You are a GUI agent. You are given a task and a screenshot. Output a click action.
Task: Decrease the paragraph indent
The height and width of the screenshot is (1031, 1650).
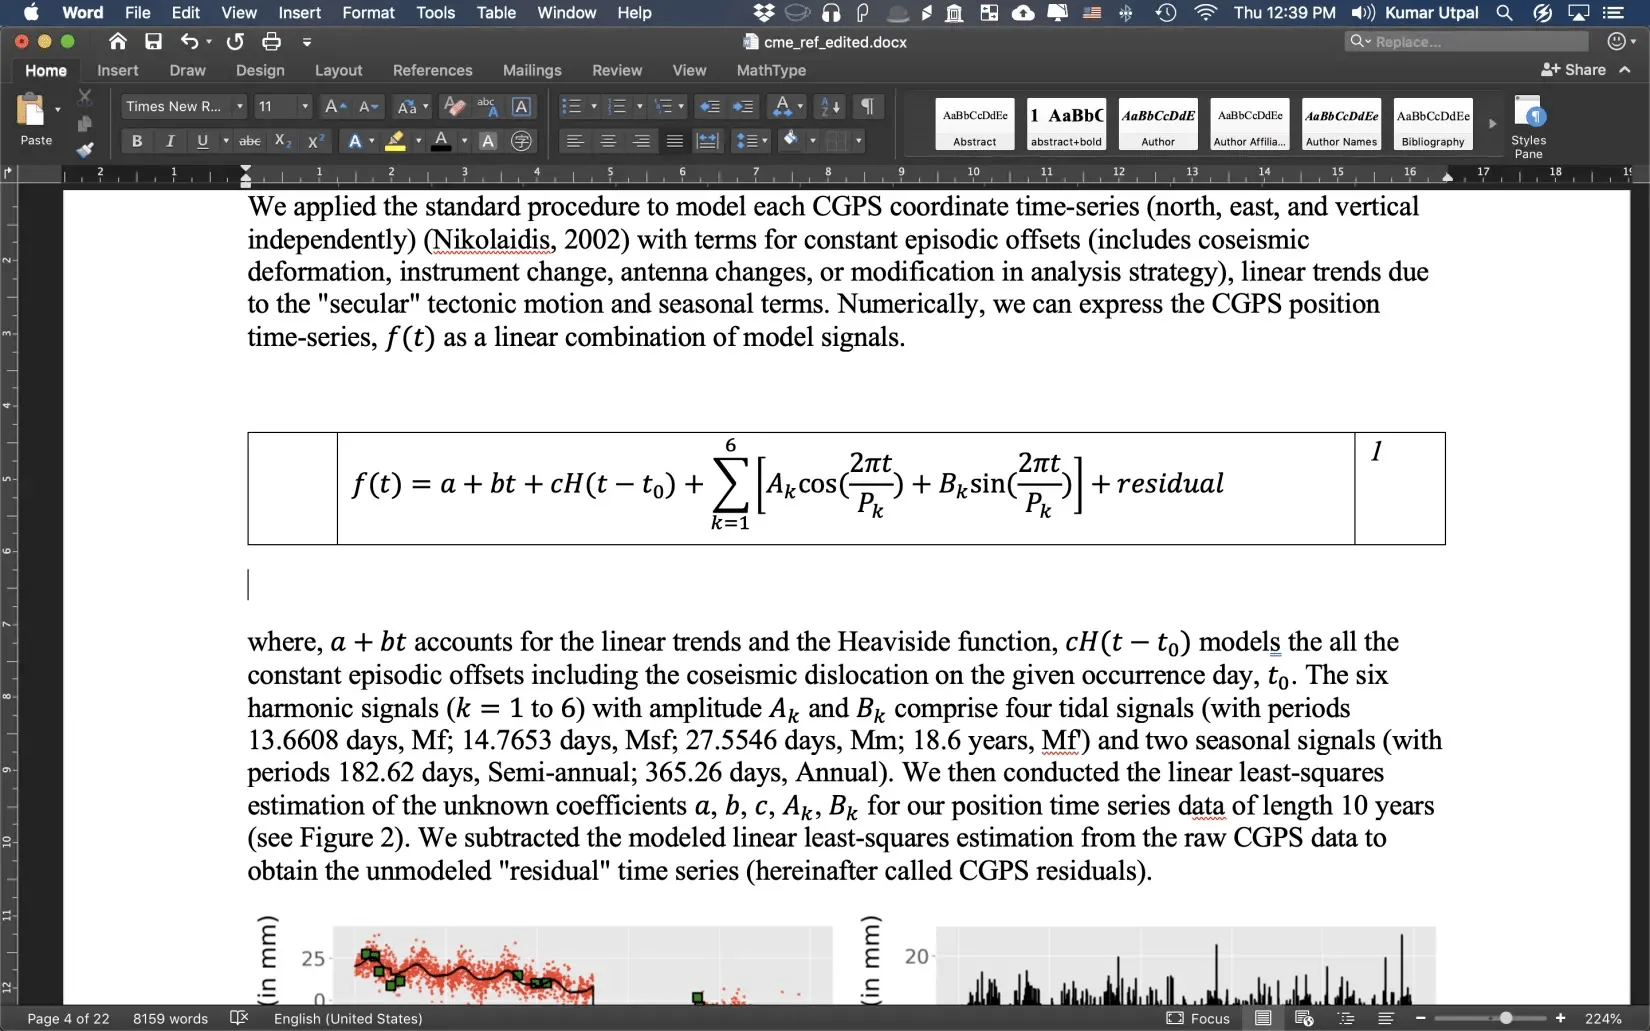(709, 106)
